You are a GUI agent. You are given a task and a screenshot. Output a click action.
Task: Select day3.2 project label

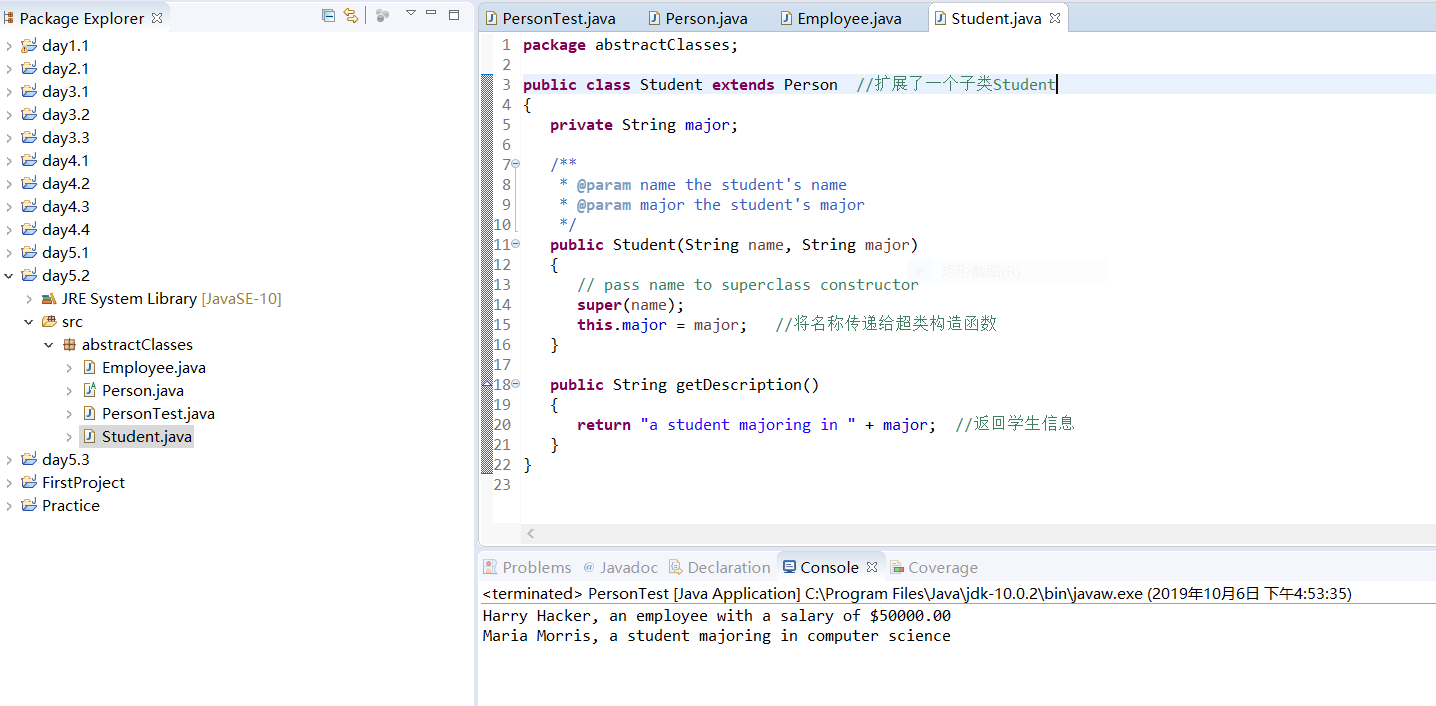[66, 115]
